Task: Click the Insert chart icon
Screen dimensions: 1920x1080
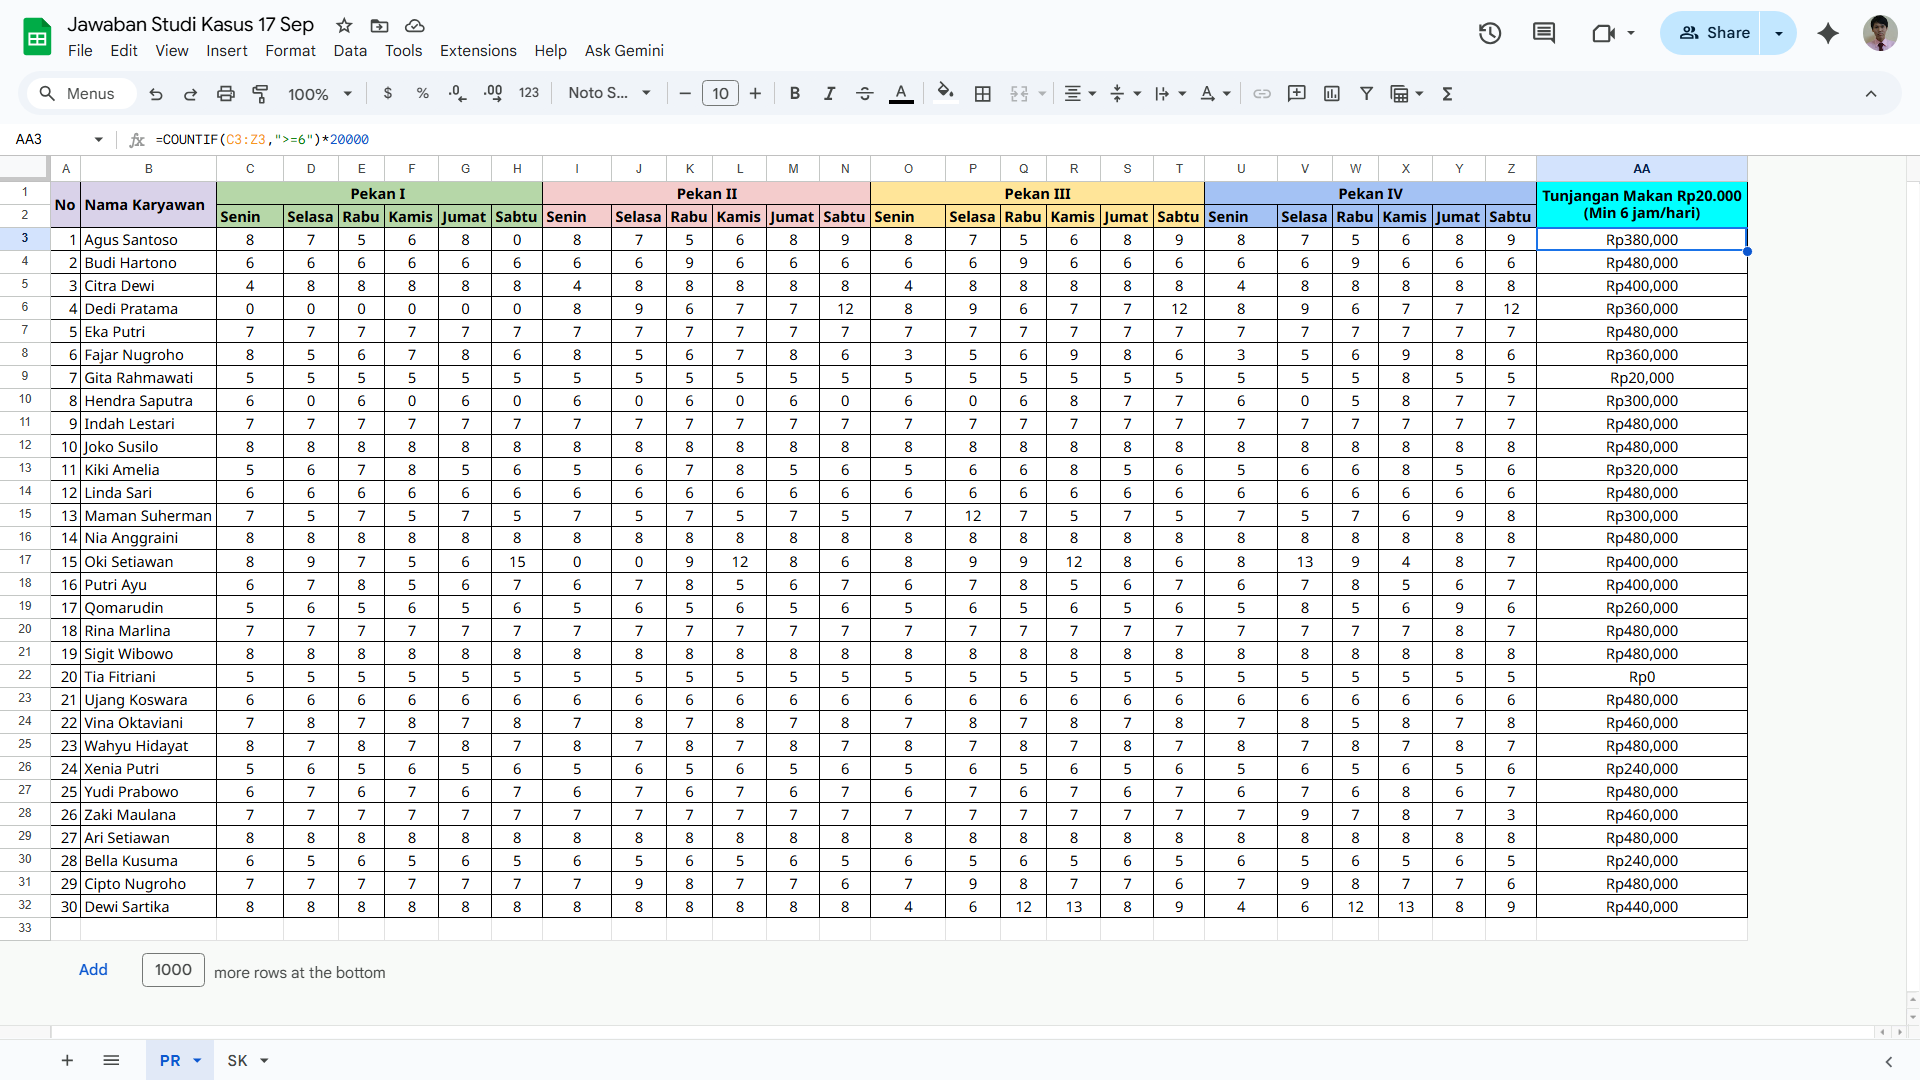Action: pyautogui.click(x=1332, y=94)
